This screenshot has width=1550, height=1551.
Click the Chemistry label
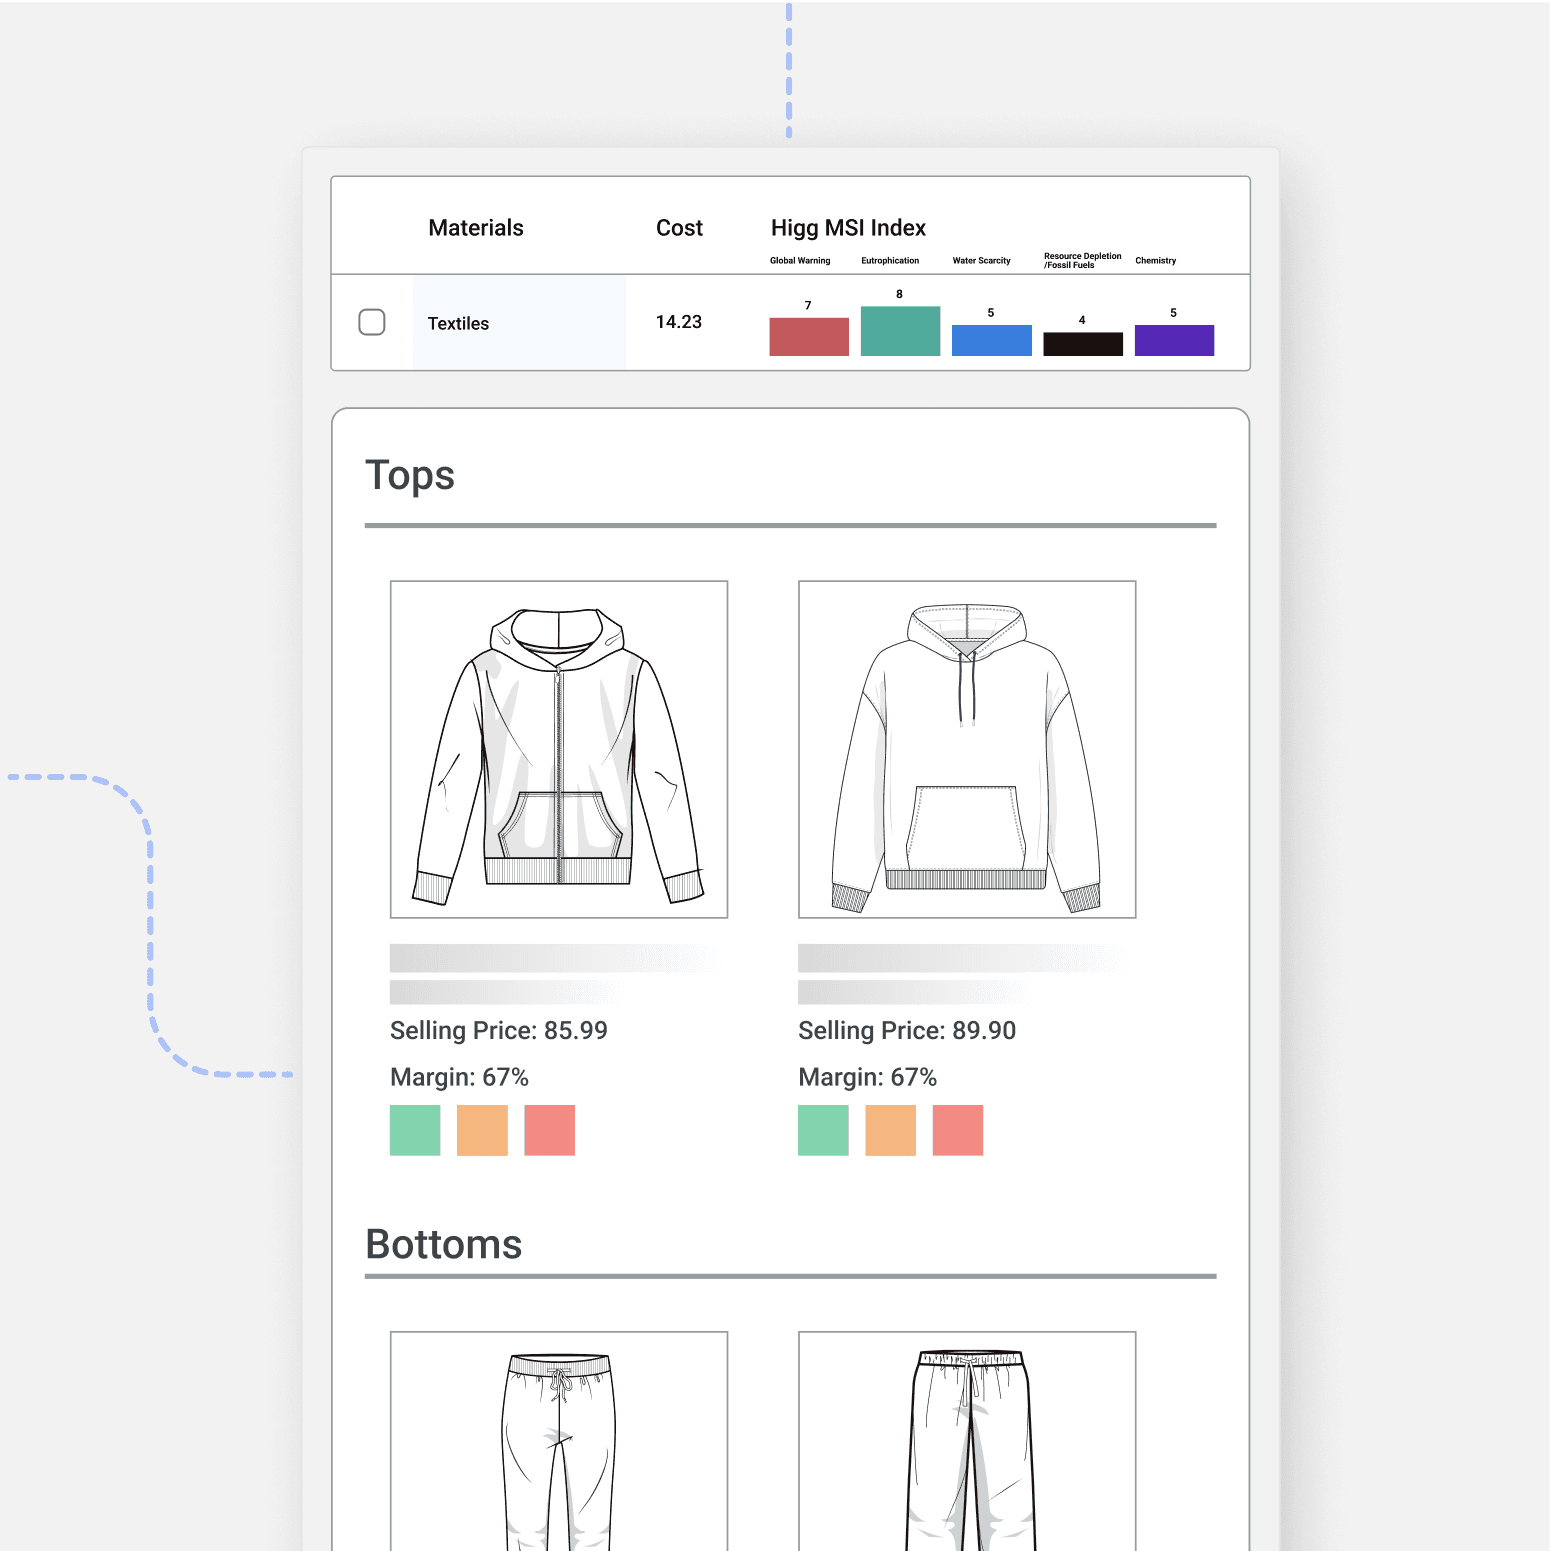[x=1155, y=261]
